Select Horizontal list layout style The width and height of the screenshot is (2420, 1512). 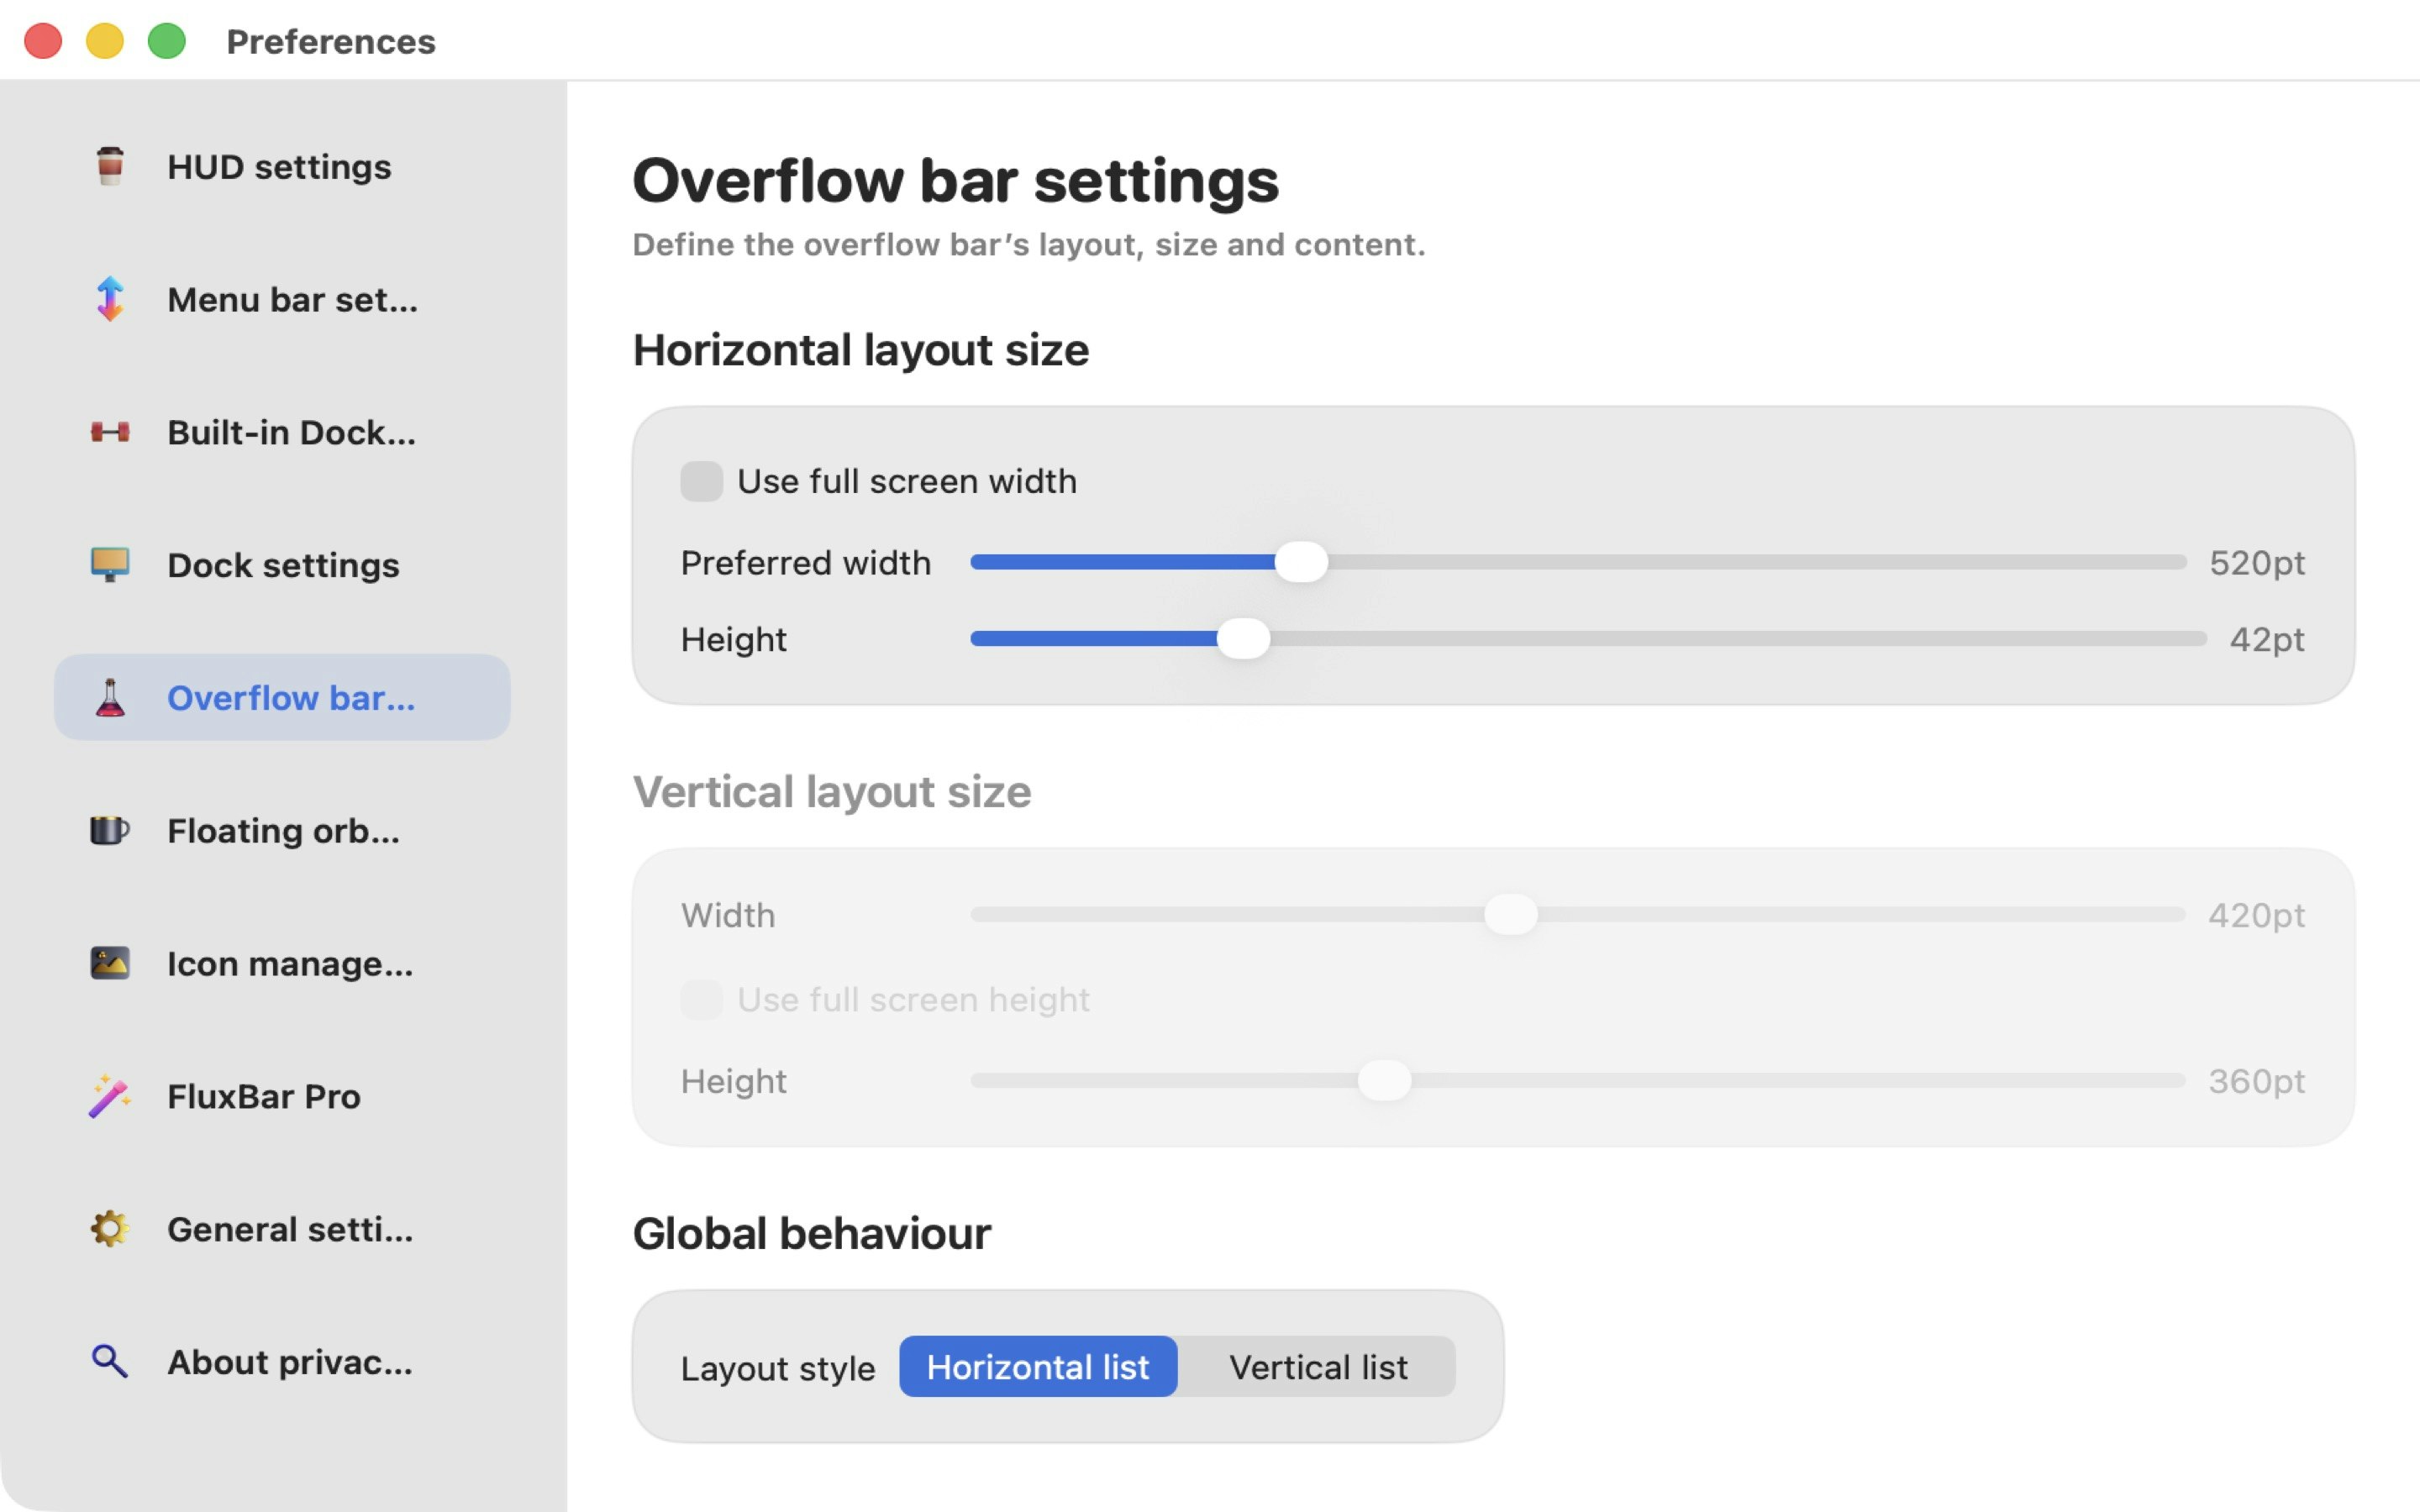pos(1038,1367)
